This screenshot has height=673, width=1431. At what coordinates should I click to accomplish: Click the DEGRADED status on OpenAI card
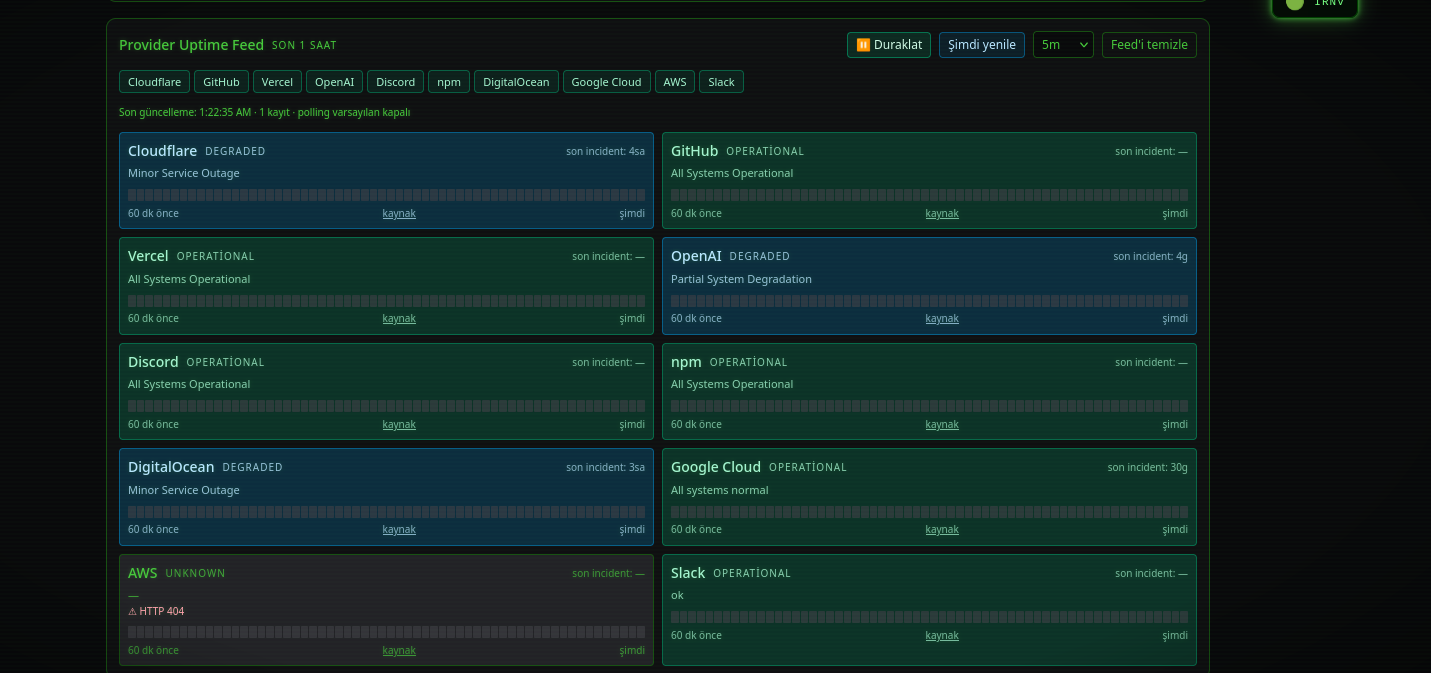click(759, 256)
